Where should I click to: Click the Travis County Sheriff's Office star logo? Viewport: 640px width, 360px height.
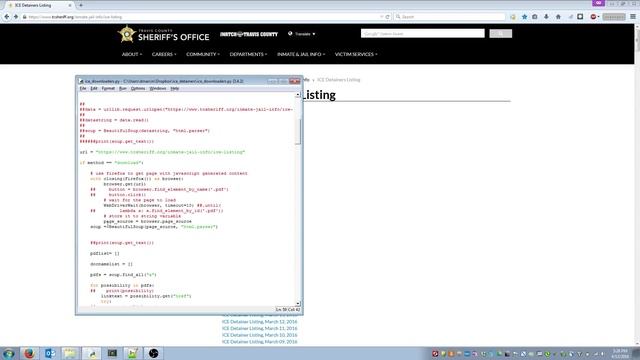point(127,34)
